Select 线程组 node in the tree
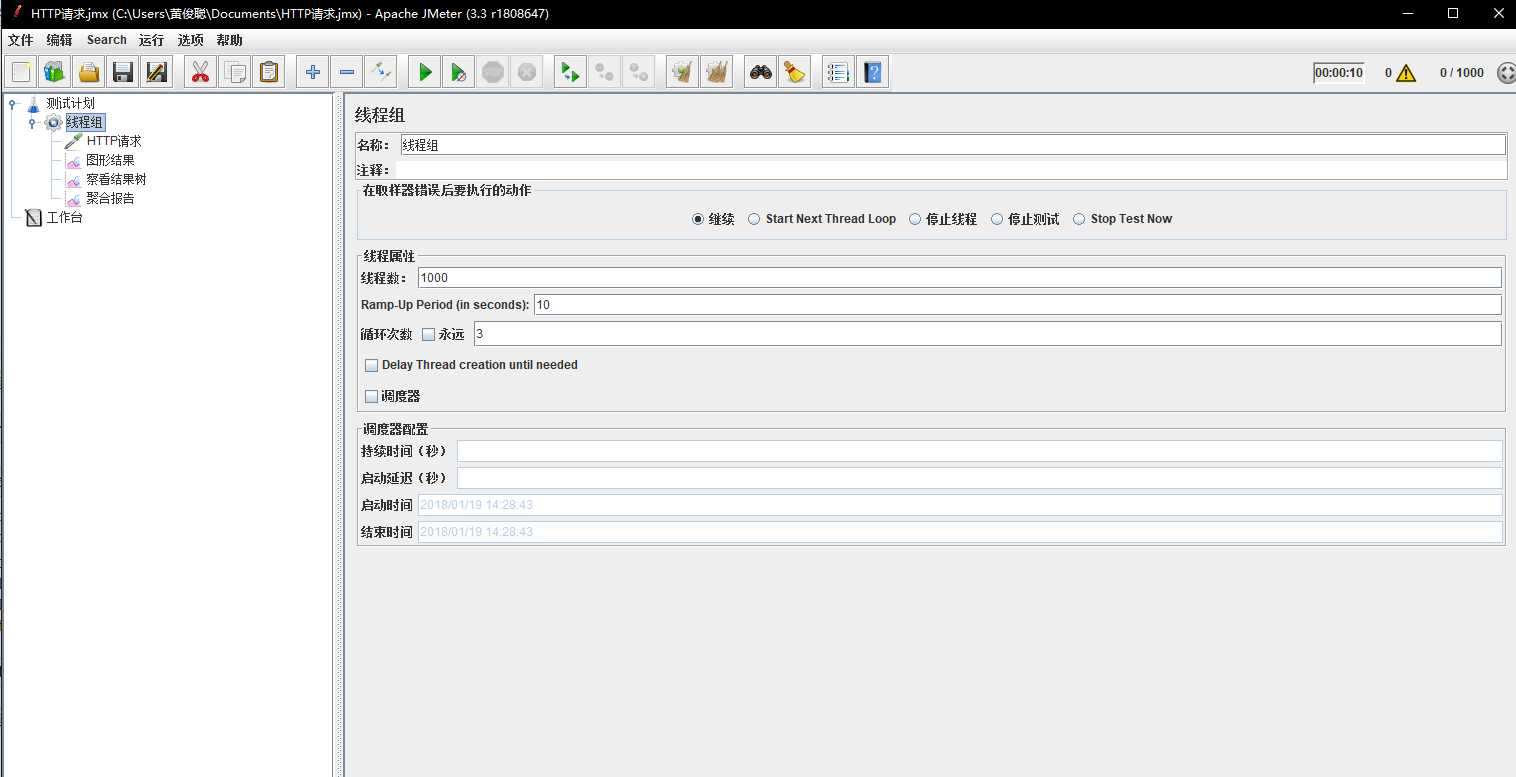The width and height of the screenshot is (1516, 777). click(84, 122)
